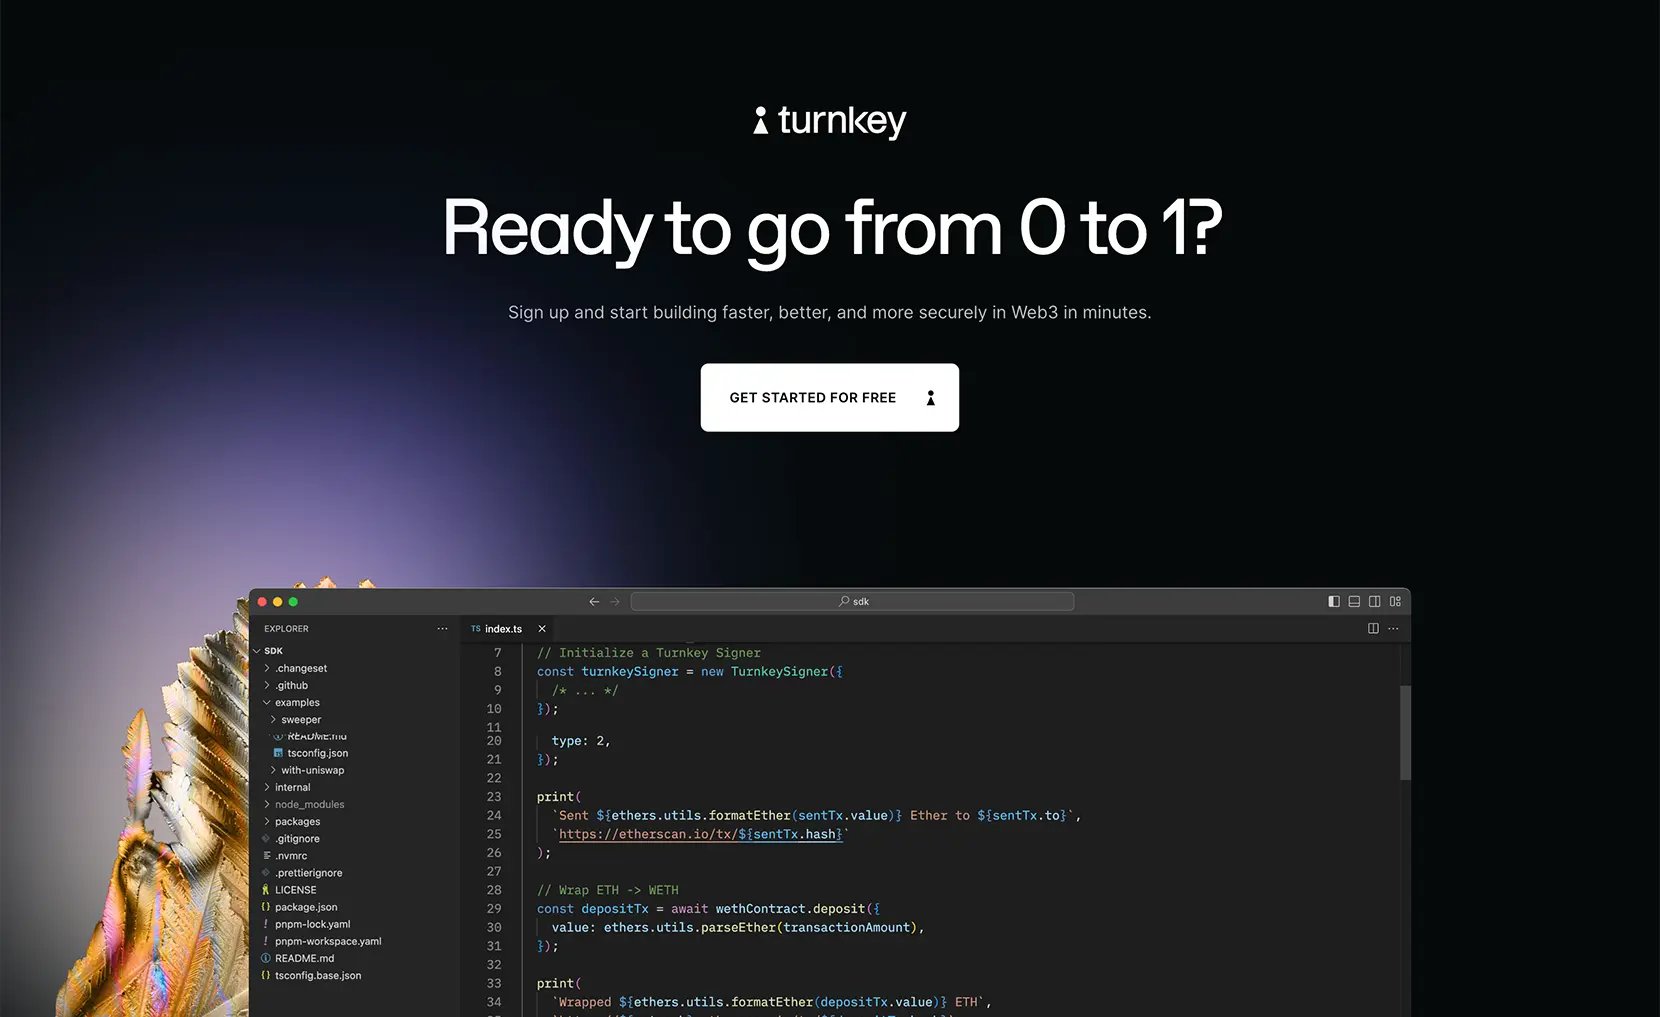
Task: Click the editor vertical scrollbar thumb
Action: pyautogui.click(x=1405, y=732)
